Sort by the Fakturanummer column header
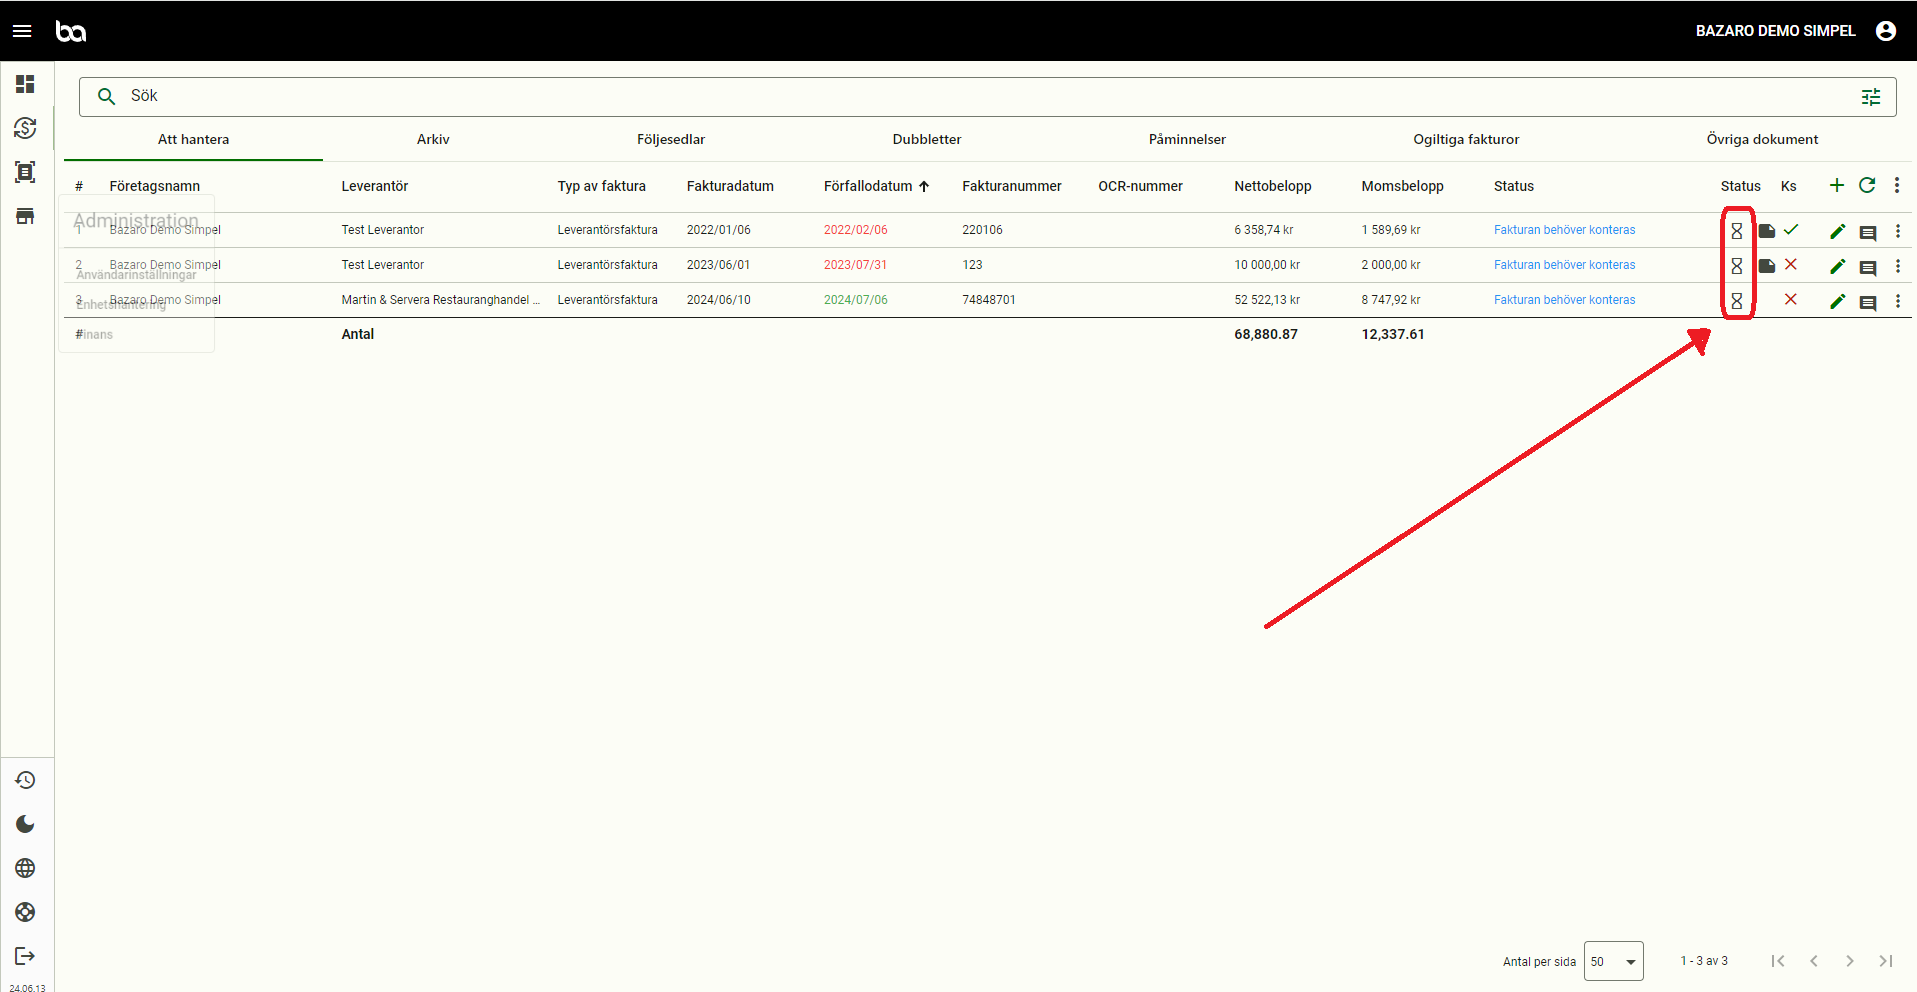 (x=1012, y=186)
